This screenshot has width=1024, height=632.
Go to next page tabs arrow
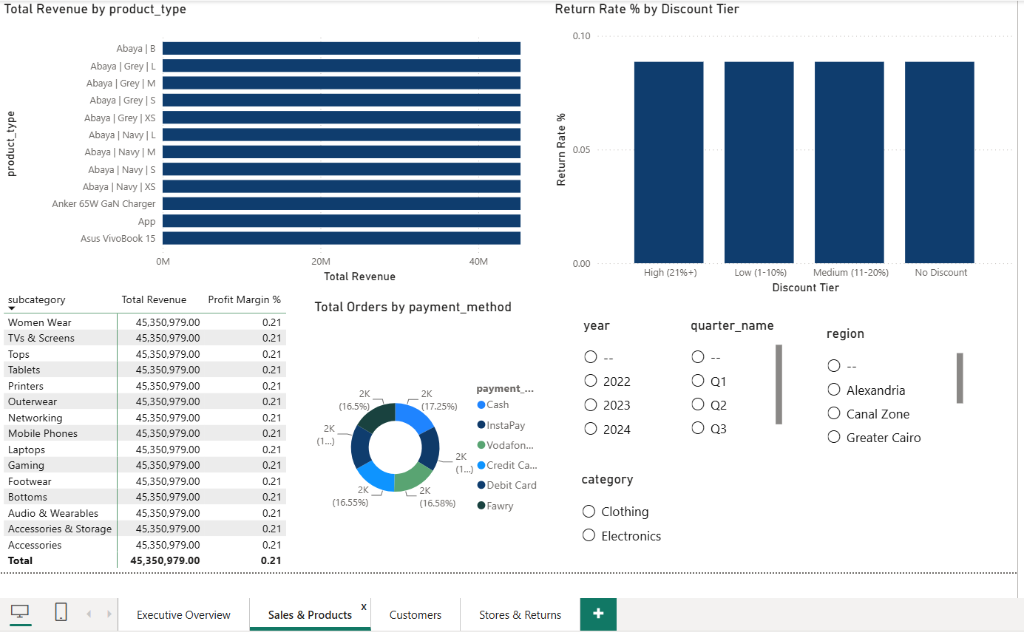pos(109,614)
